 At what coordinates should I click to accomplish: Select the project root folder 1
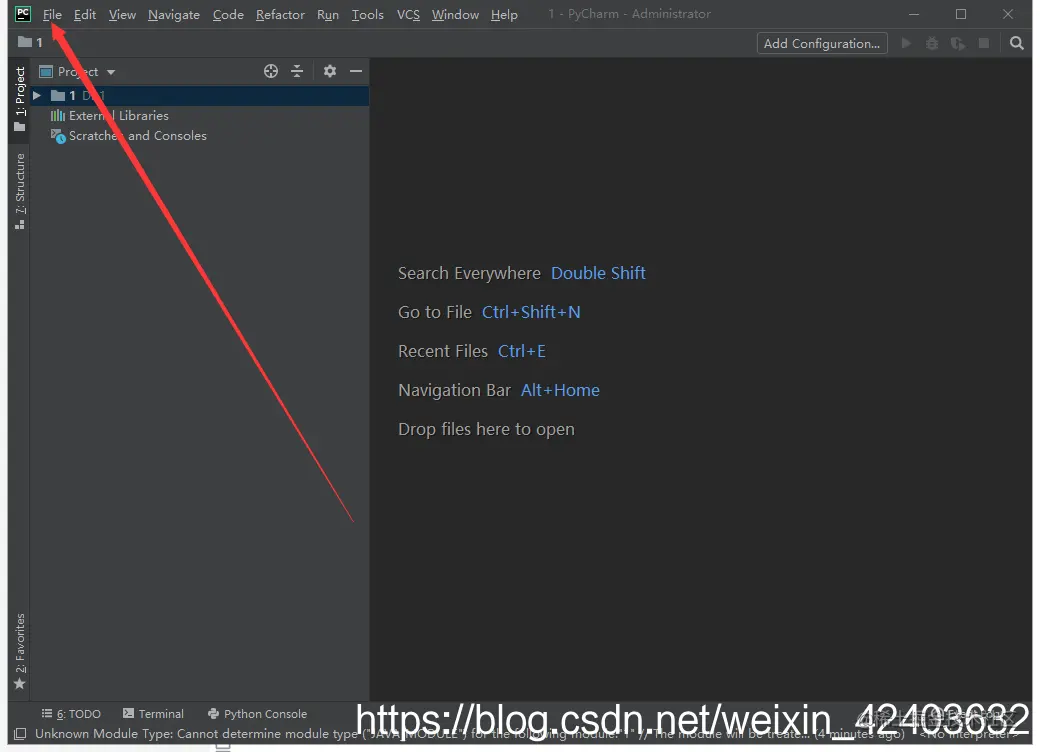point(200,95)
